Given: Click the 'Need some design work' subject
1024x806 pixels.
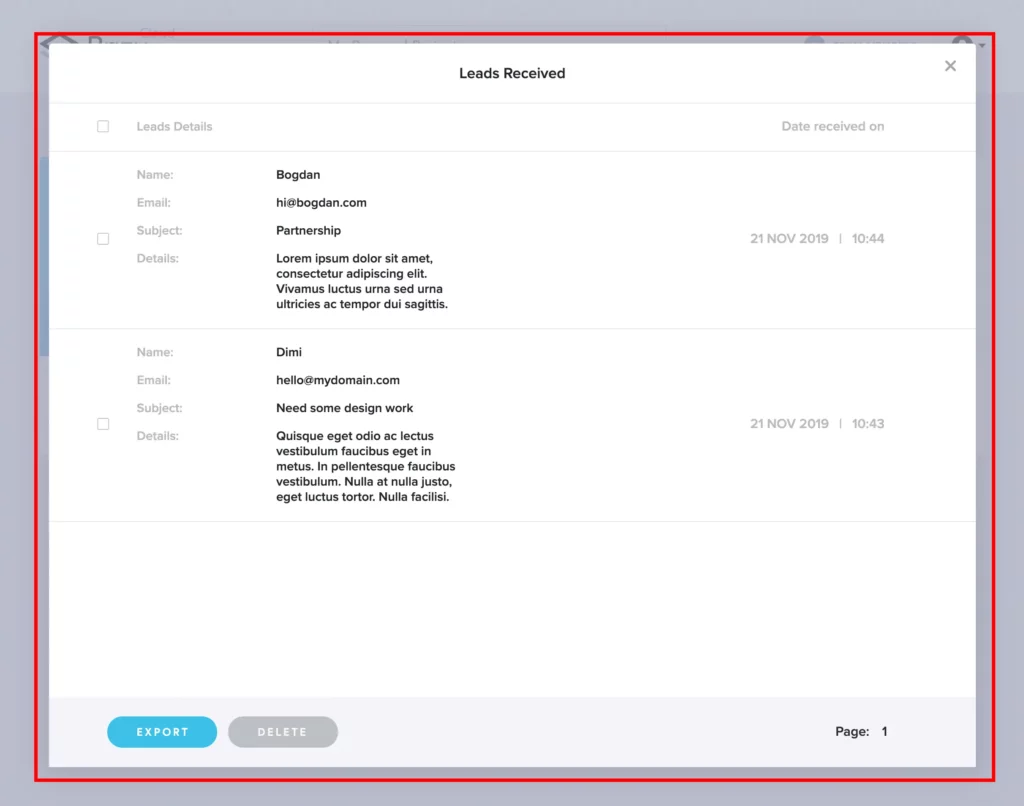Looking at the screenshot, I should click(344, 409).
